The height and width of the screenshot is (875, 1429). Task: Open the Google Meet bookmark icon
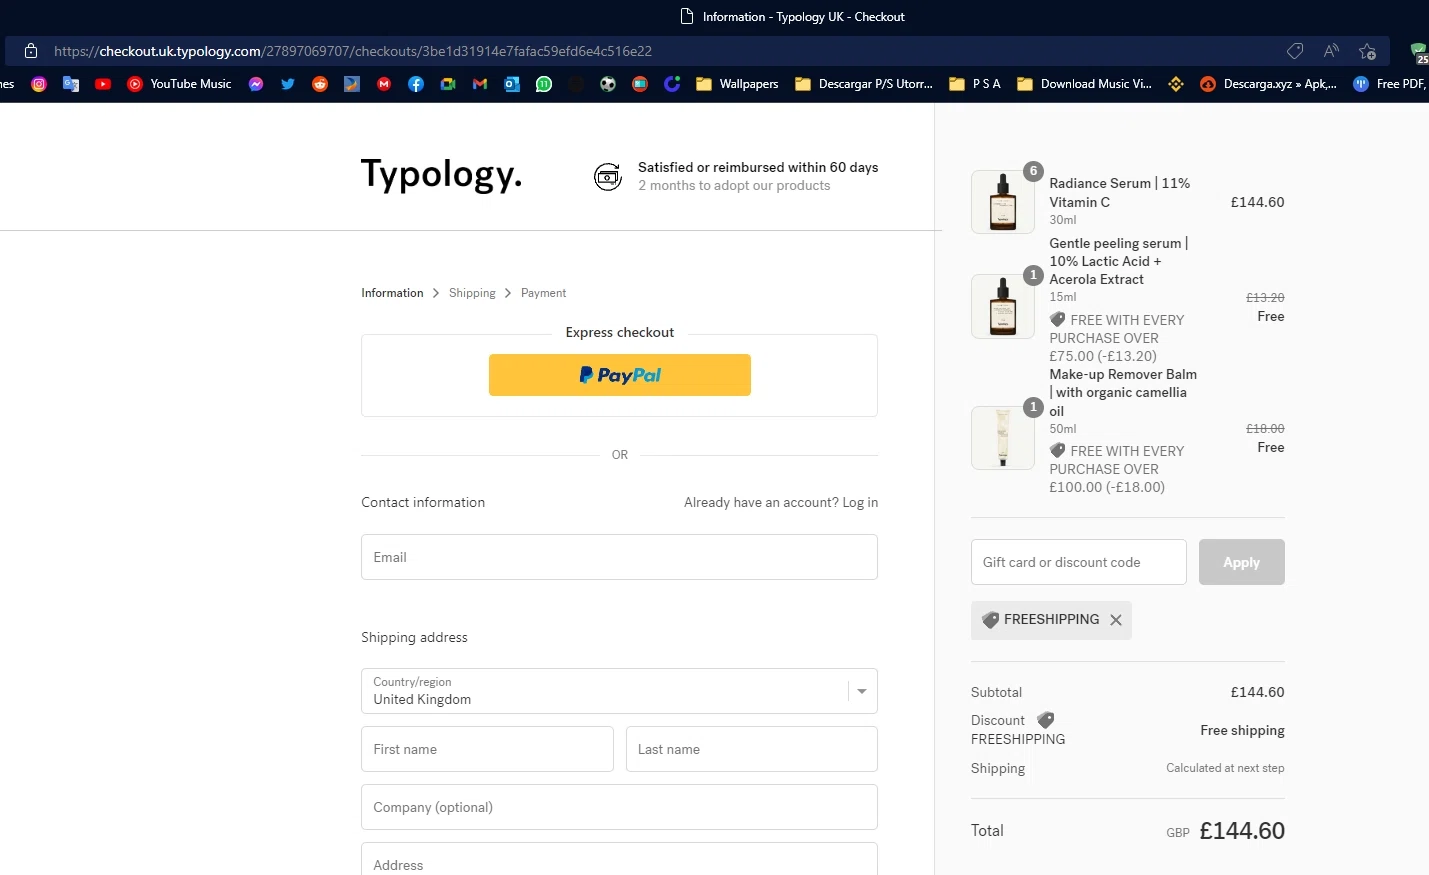pos(448,84)
